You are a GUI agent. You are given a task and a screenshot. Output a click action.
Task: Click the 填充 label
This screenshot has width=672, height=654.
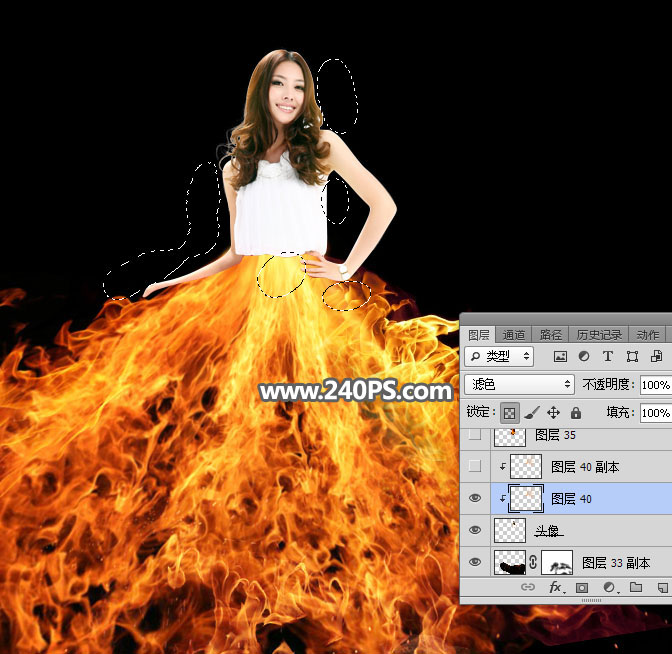pyautogui.click(x=621, y=413)
